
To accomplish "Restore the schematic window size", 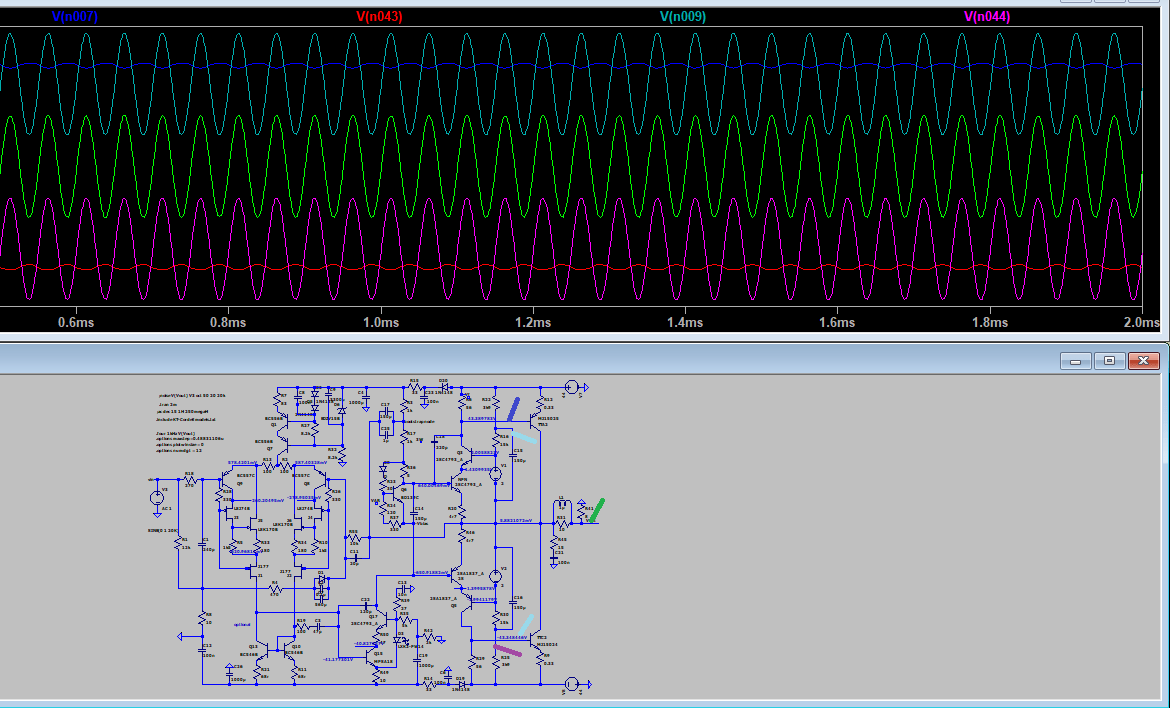I will (1110, 361).
